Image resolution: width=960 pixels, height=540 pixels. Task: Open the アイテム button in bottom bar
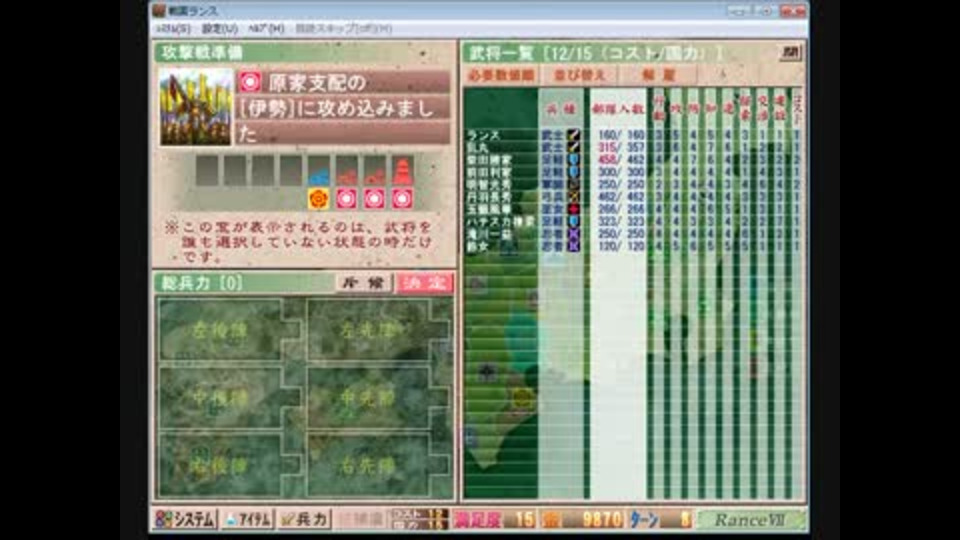248,519
